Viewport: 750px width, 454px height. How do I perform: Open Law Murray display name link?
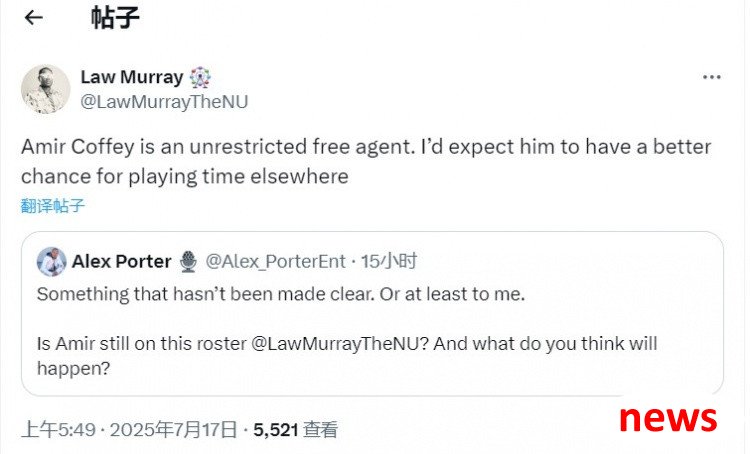pyautogui.click(x=131, y=77)
